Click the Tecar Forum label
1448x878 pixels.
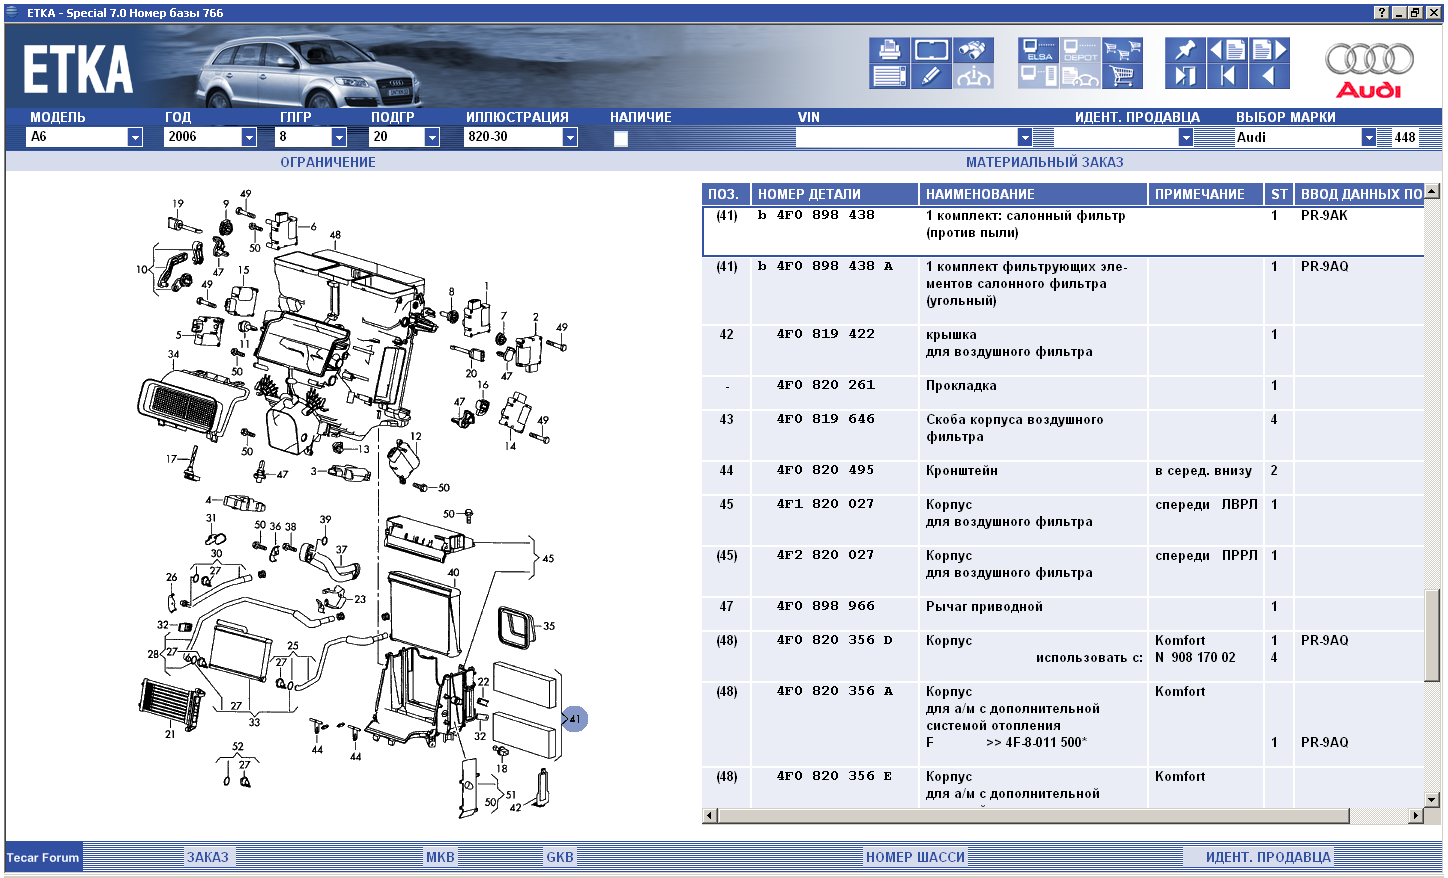[43, 857]
